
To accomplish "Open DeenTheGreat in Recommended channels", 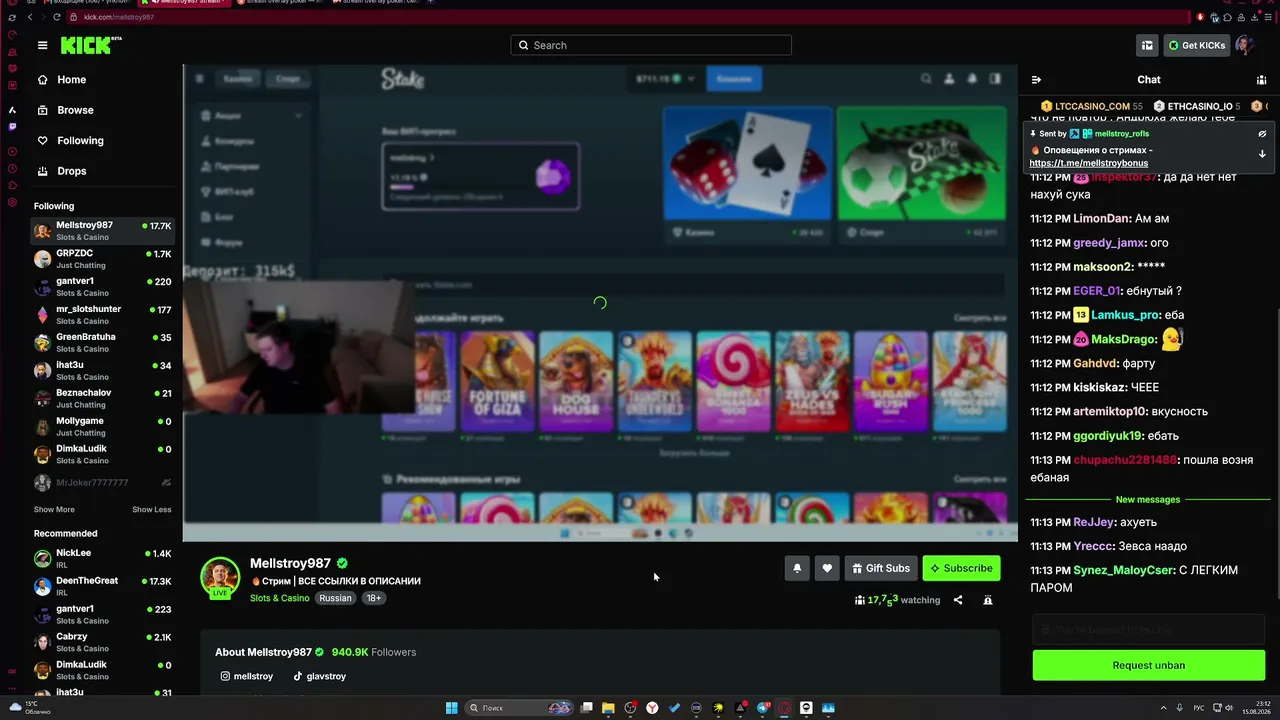I will (103, 586).
